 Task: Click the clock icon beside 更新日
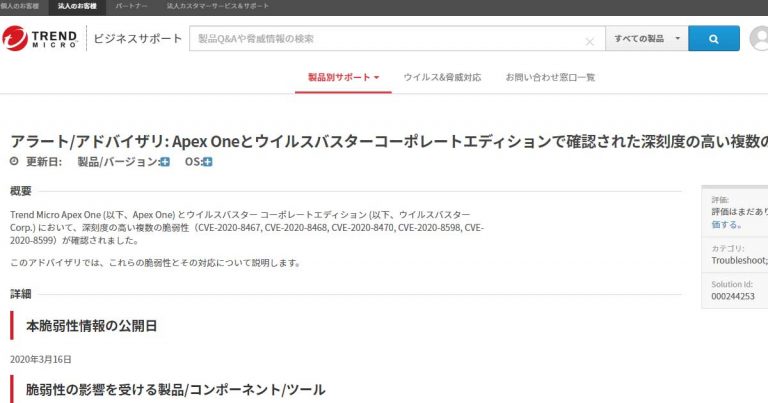click(14, 161)
